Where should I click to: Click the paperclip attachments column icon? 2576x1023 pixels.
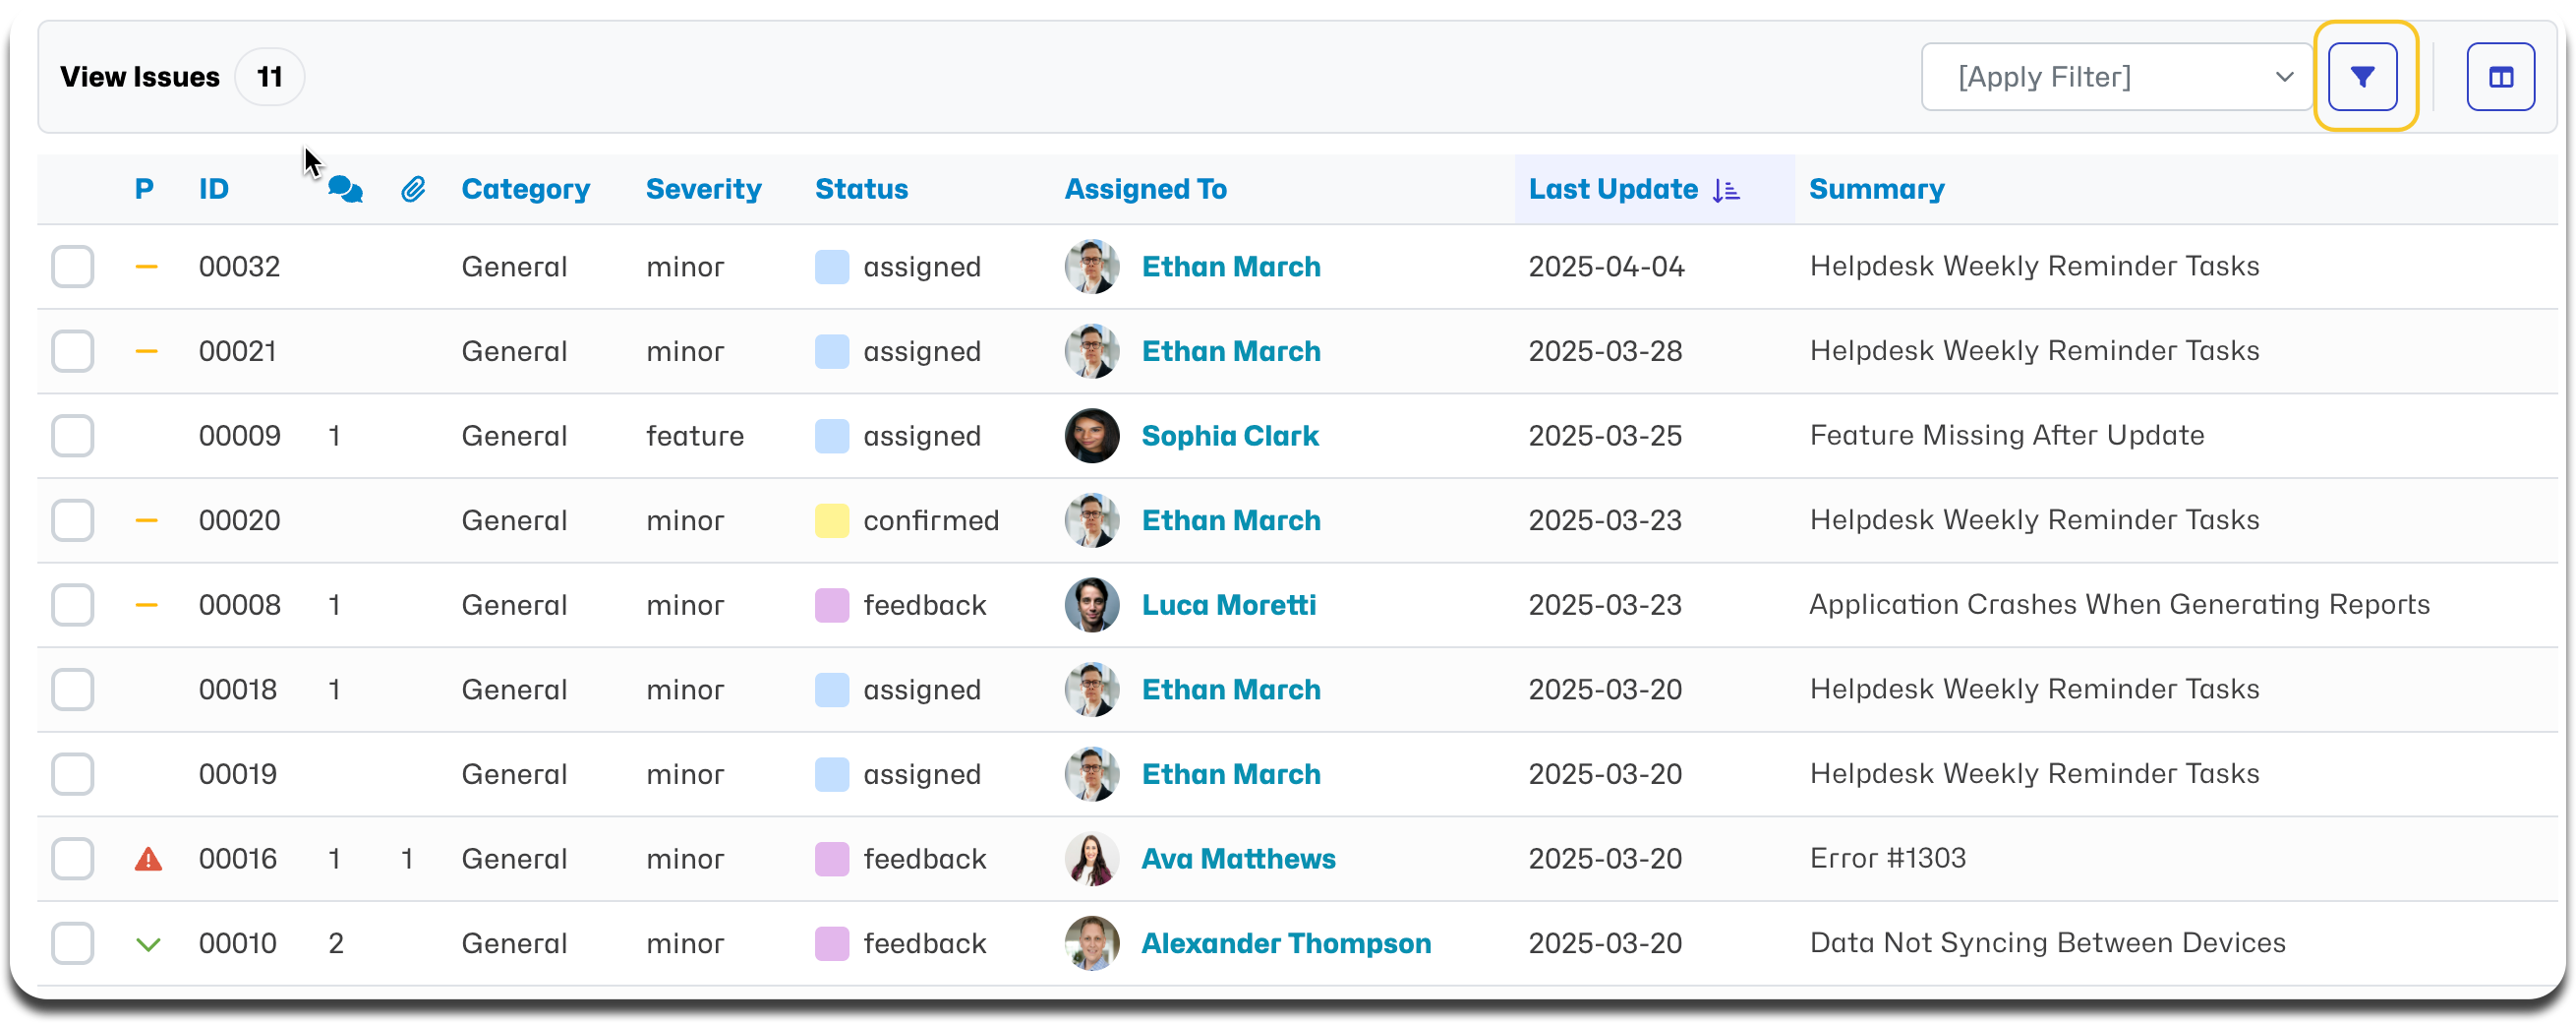point(413,189)
